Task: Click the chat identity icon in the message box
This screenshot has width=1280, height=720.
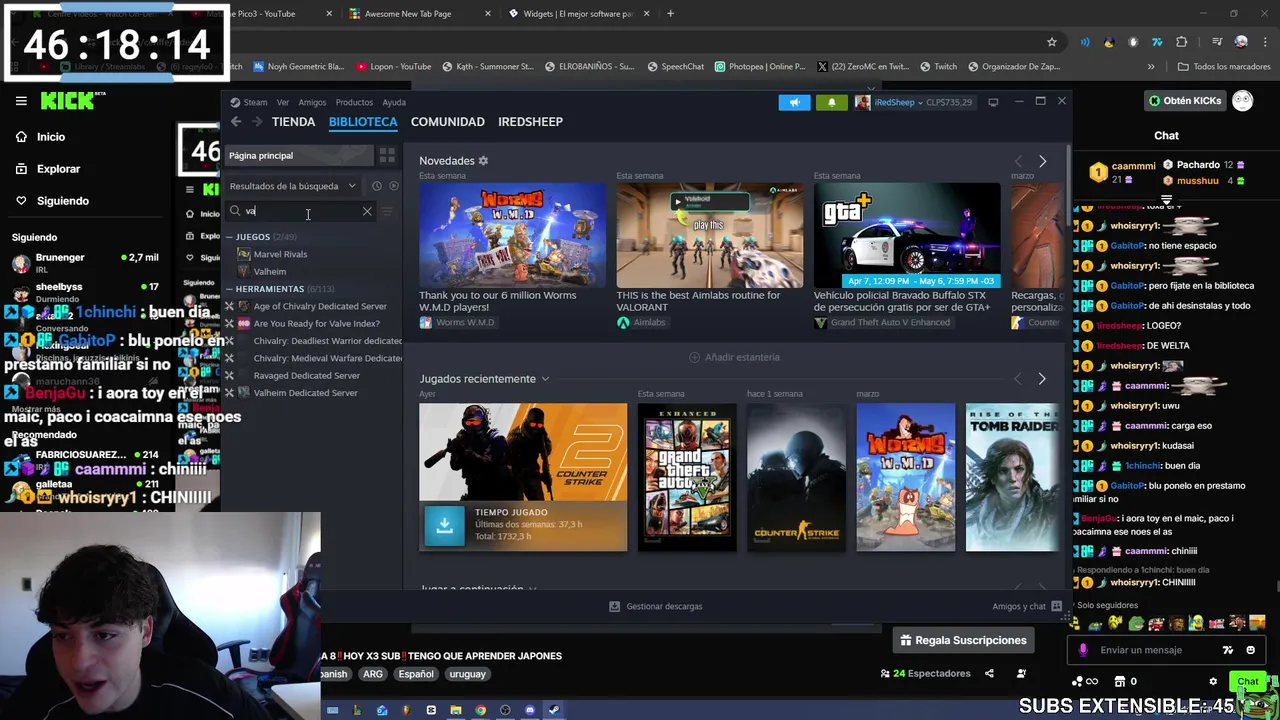Action: click(1083, 650)
